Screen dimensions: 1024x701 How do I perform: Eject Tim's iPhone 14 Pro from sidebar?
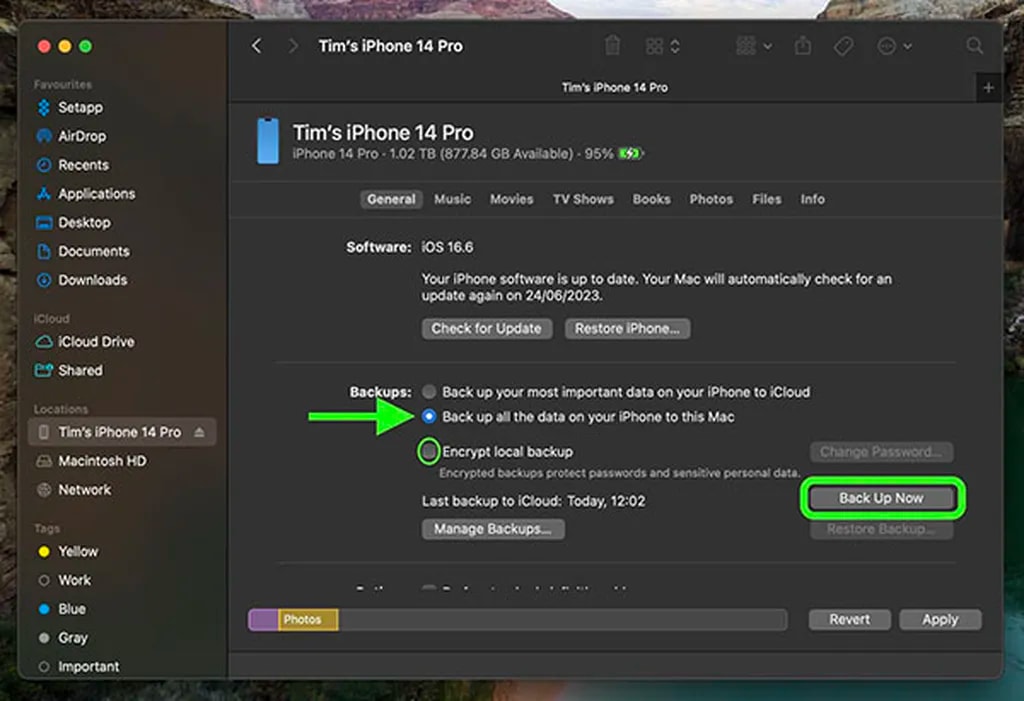click(x=198, y=432)
